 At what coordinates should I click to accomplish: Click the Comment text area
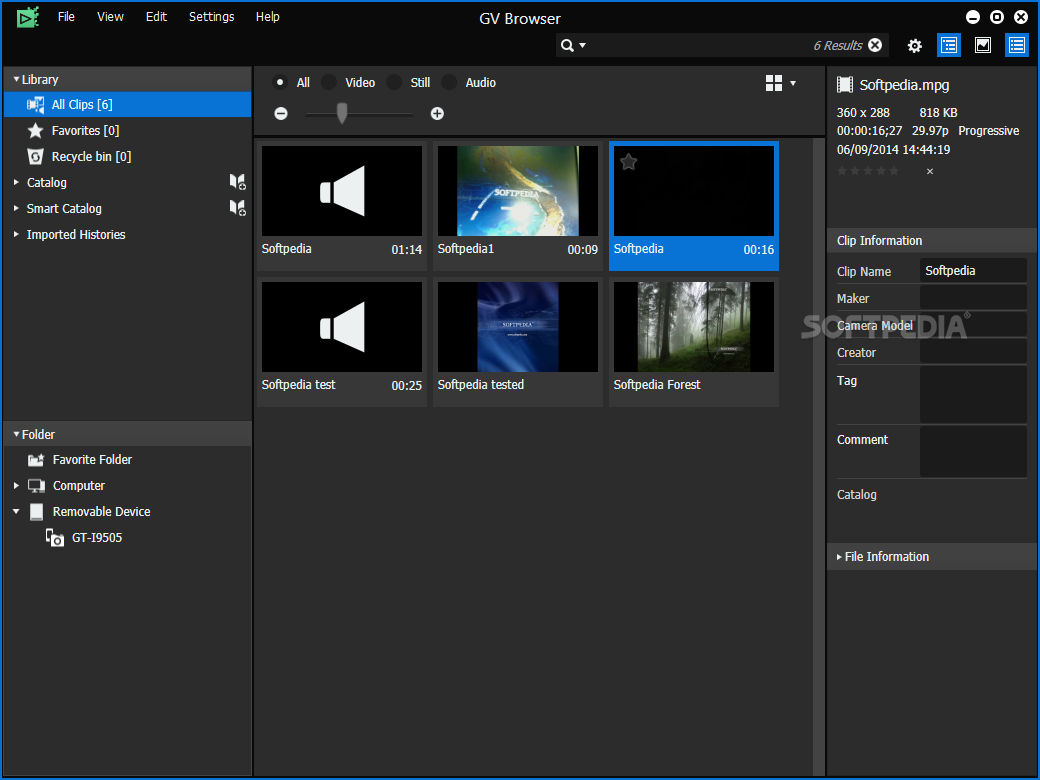(973, 452)
